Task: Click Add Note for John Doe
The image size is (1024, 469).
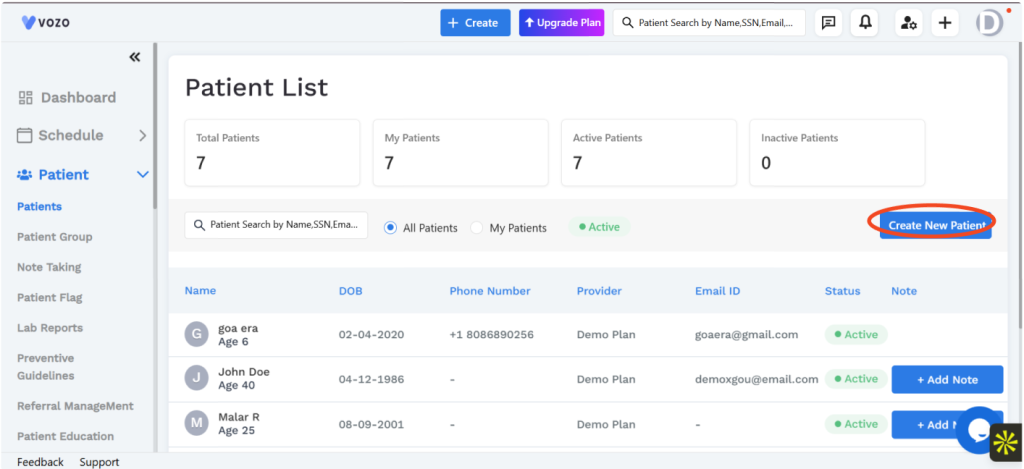Action: [x=947, y=380]
